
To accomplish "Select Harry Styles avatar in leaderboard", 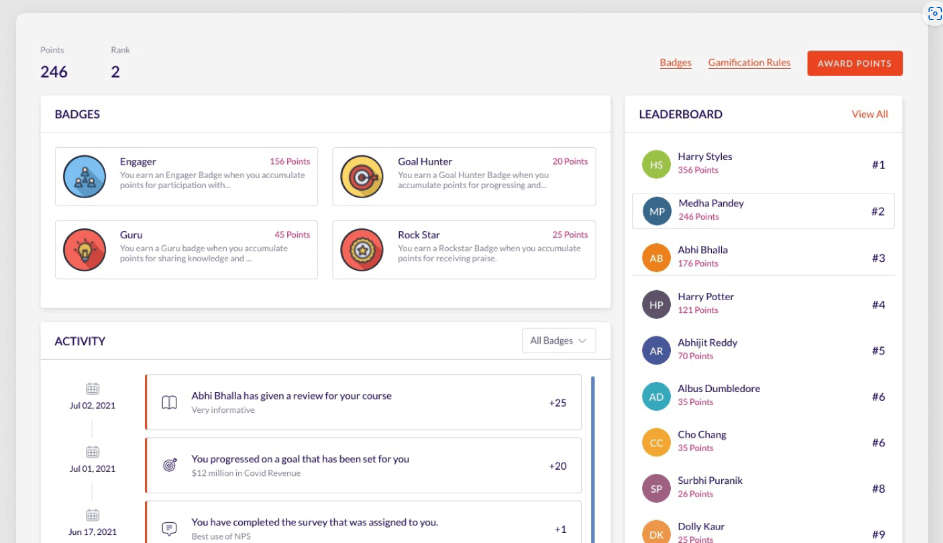I will tap(656, 164).
